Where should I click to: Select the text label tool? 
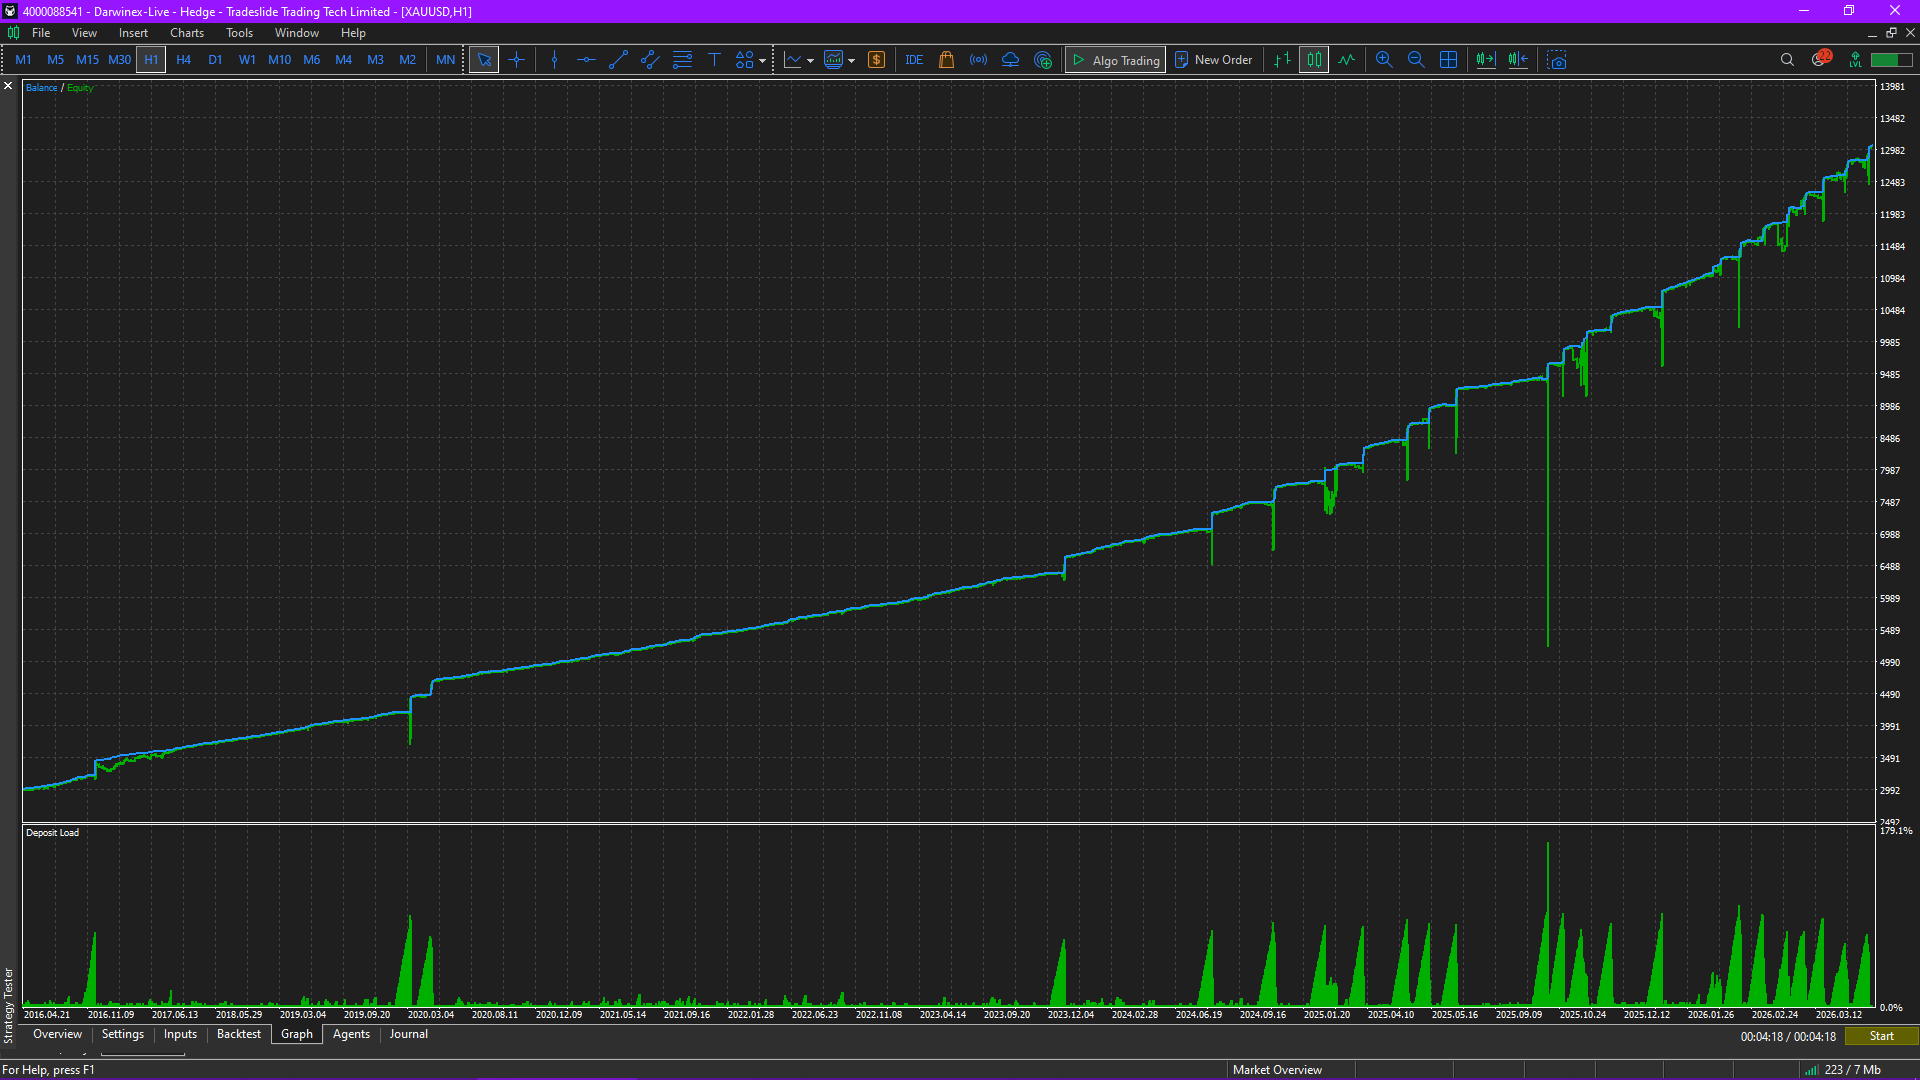(714, 60)
